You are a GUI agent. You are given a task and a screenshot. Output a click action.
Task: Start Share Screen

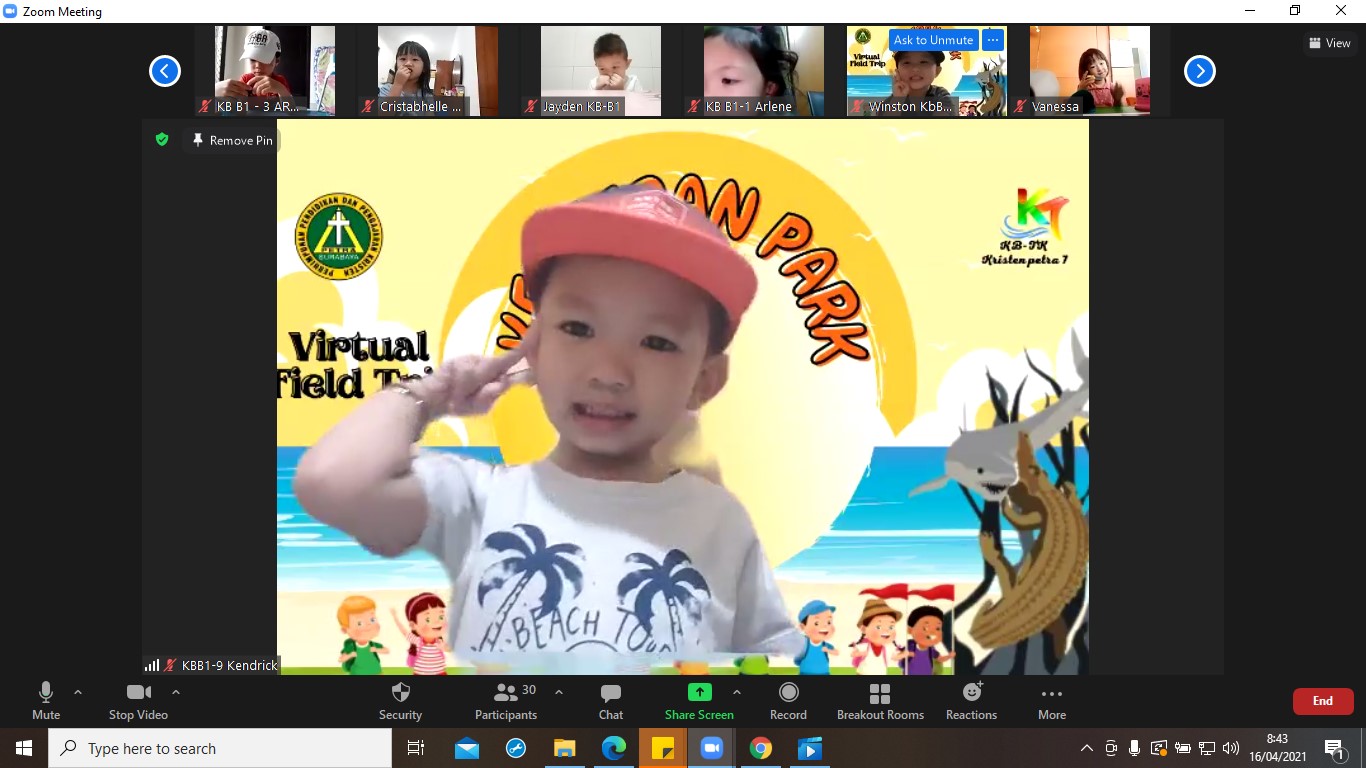tap(699, 700)
